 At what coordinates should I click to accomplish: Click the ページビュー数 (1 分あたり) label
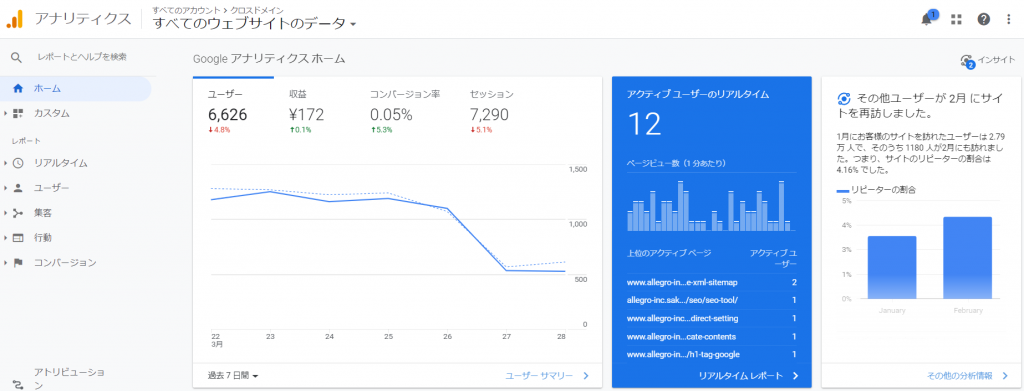point(676,163)
